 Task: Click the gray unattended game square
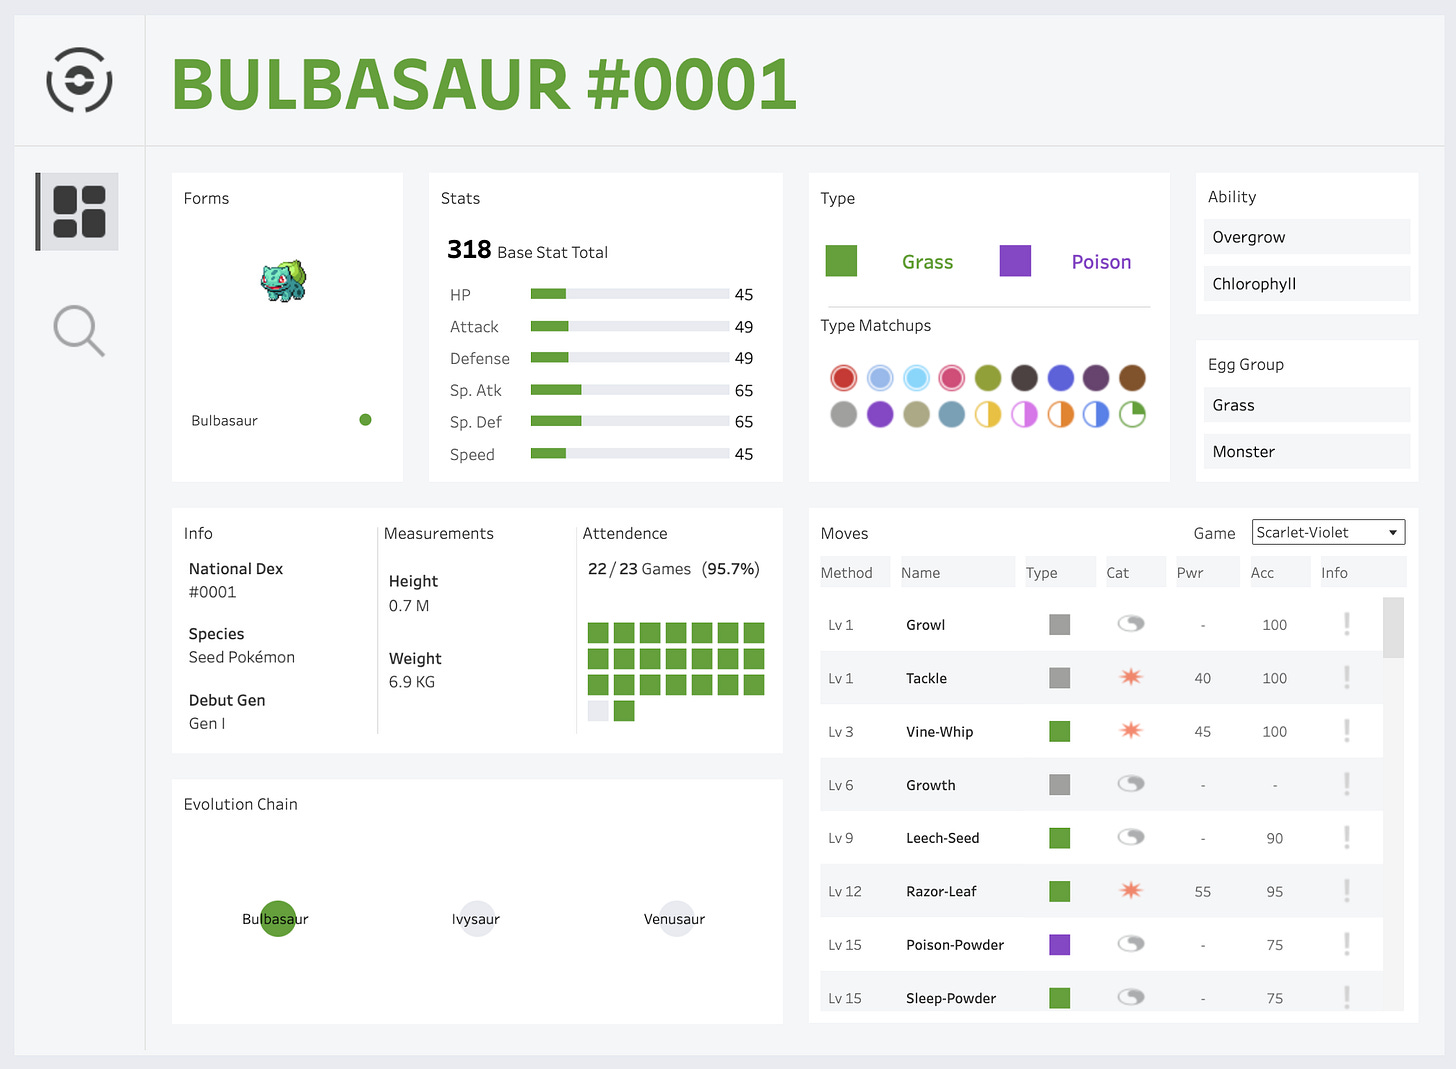point(598,711)
